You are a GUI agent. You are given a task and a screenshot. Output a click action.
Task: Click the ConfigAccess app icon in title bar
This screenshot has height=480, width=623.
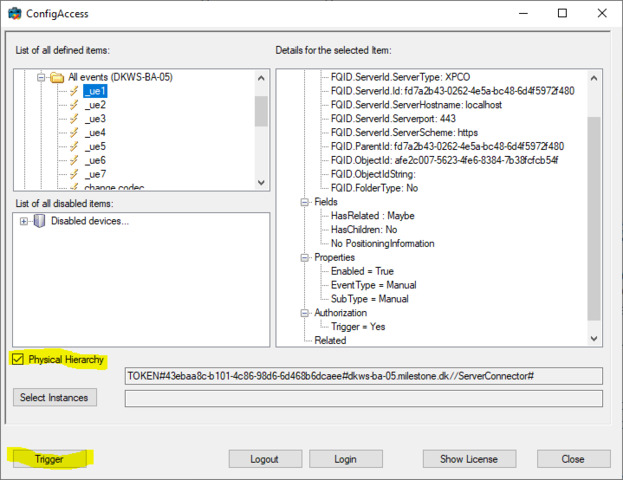(x=17, y=13)
